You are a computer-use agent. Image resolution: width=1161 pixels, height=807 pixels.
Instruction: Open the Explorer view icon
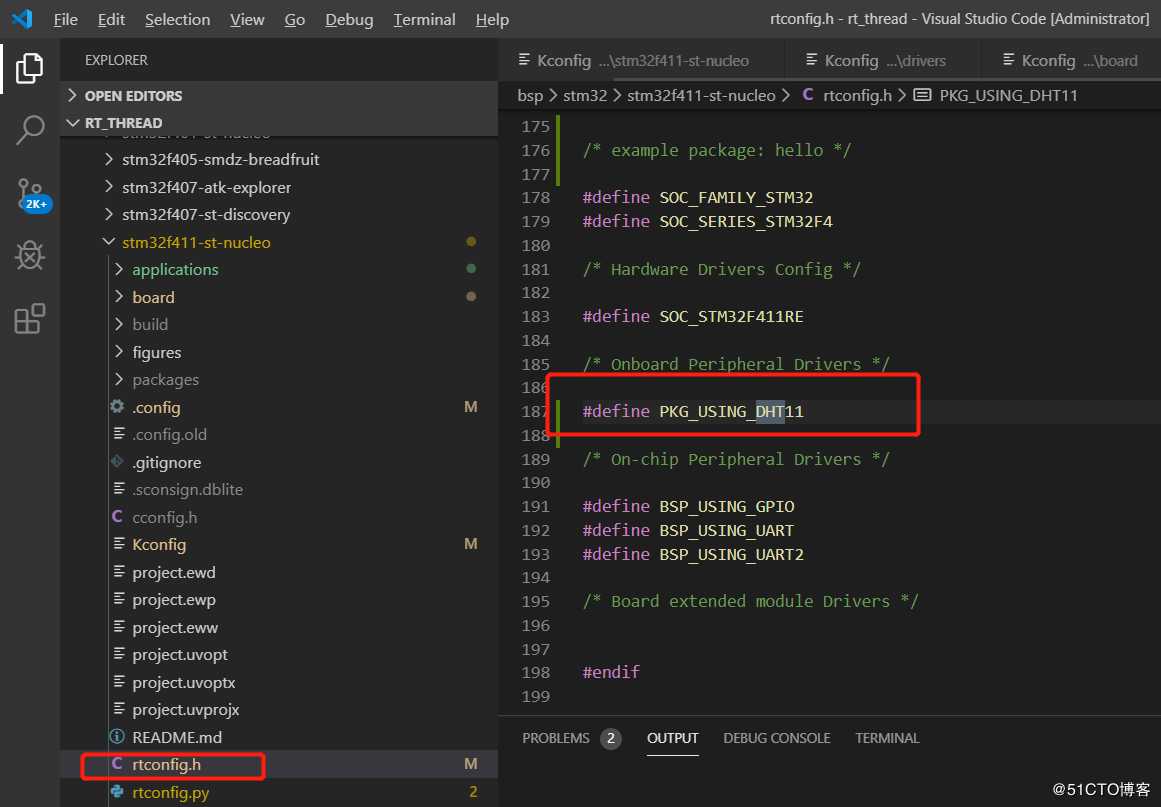pos(30,69)
